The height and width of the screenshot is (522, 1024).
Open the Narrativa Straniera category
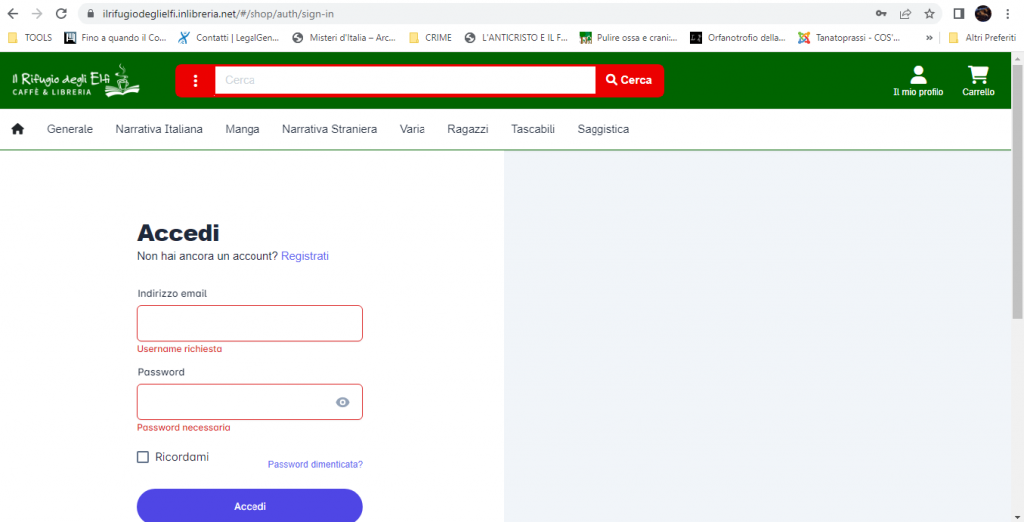pyautogui.click(x=329, y=129)
